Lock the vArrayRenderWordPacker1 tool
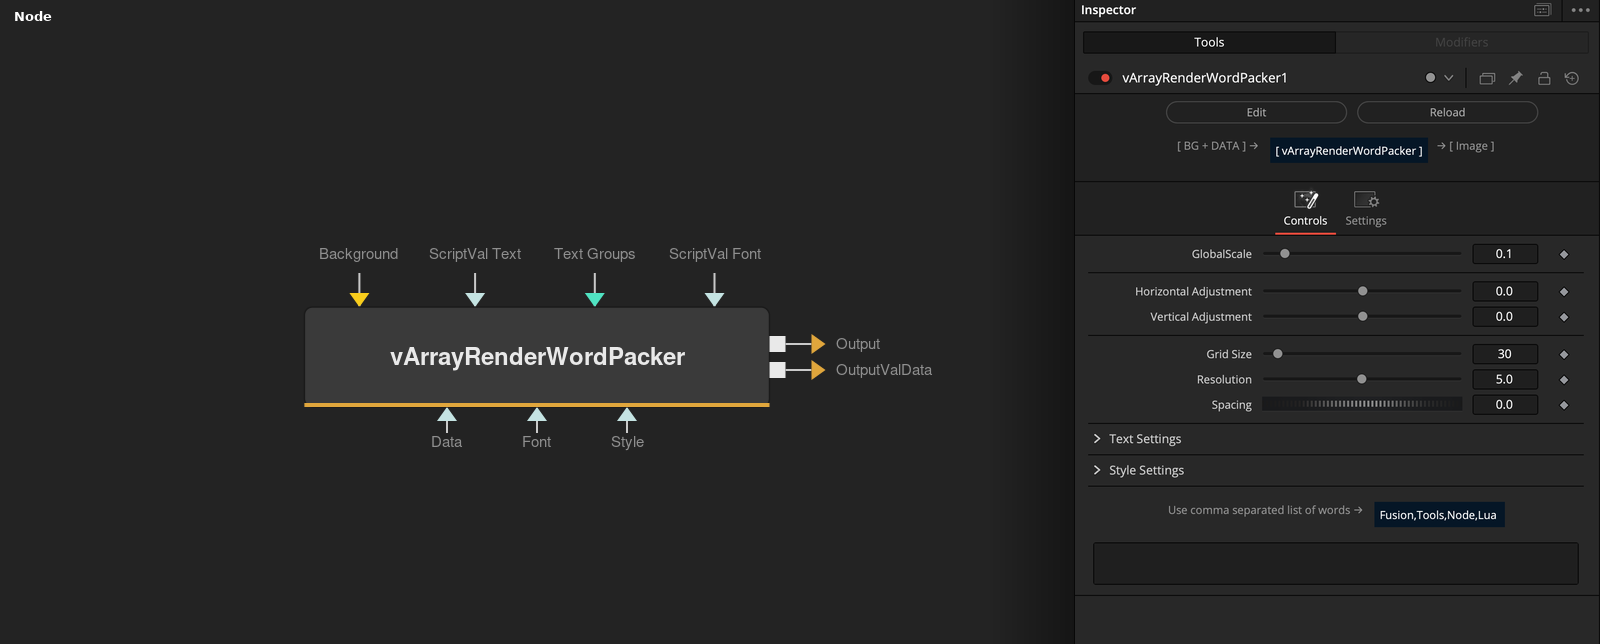The image size is (1600, 644). 1544,78
